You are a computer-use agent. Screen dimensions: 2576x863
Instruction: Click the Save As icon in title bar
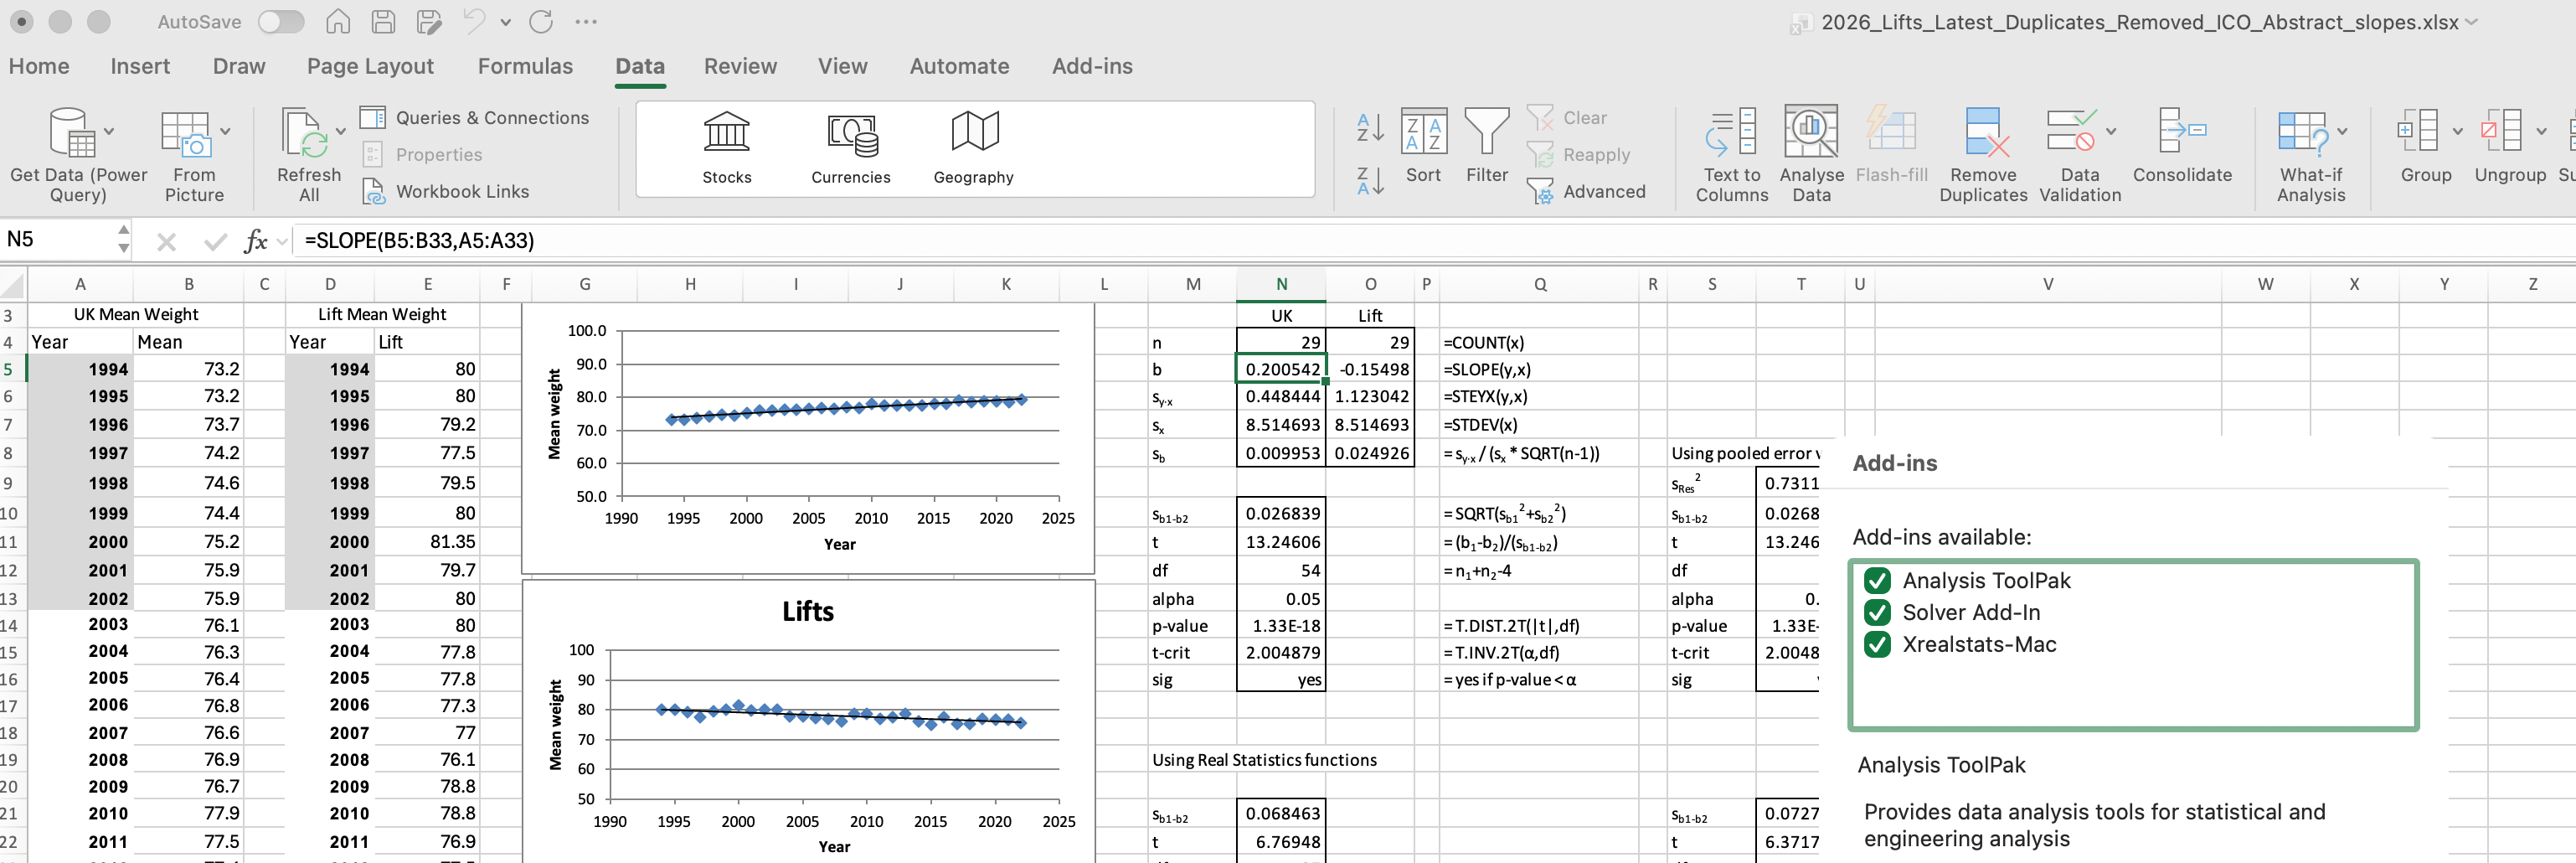[429, 21]
